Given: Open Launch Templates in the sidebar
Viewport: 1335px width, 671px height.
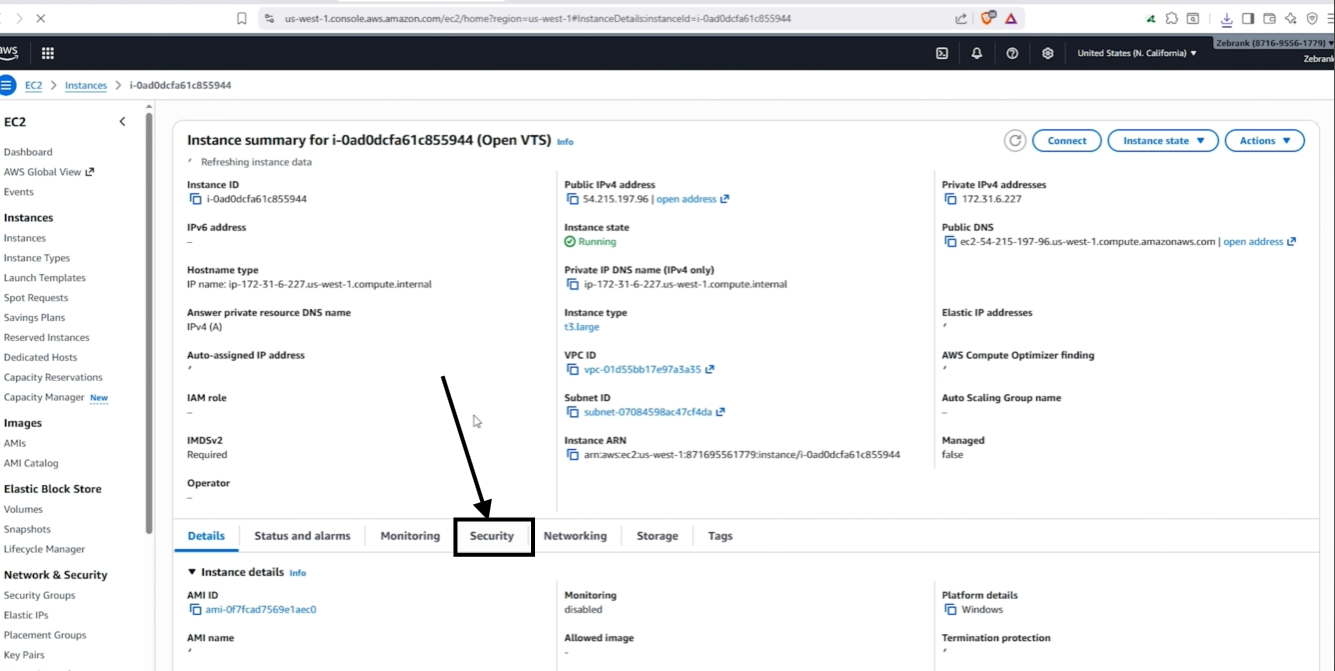Looking at the screenshot, I should point(45,278).
